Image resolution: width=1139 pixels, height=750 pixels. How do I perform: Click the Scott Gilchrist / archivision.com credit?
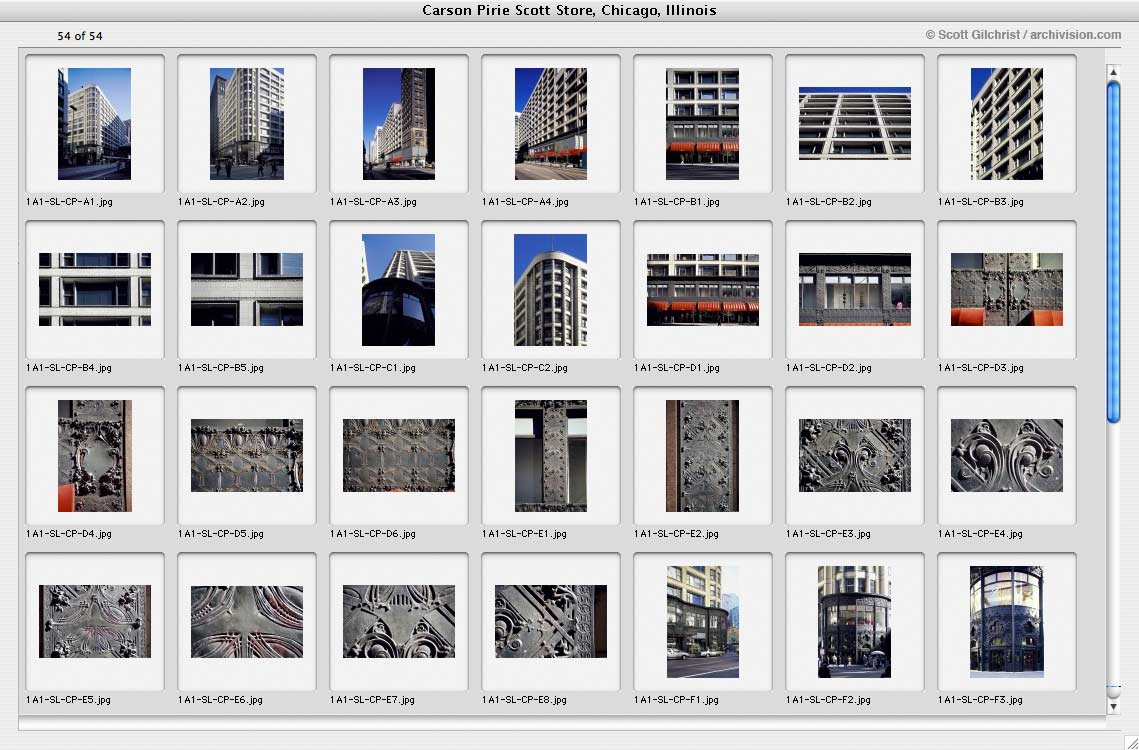[1023, 34]
